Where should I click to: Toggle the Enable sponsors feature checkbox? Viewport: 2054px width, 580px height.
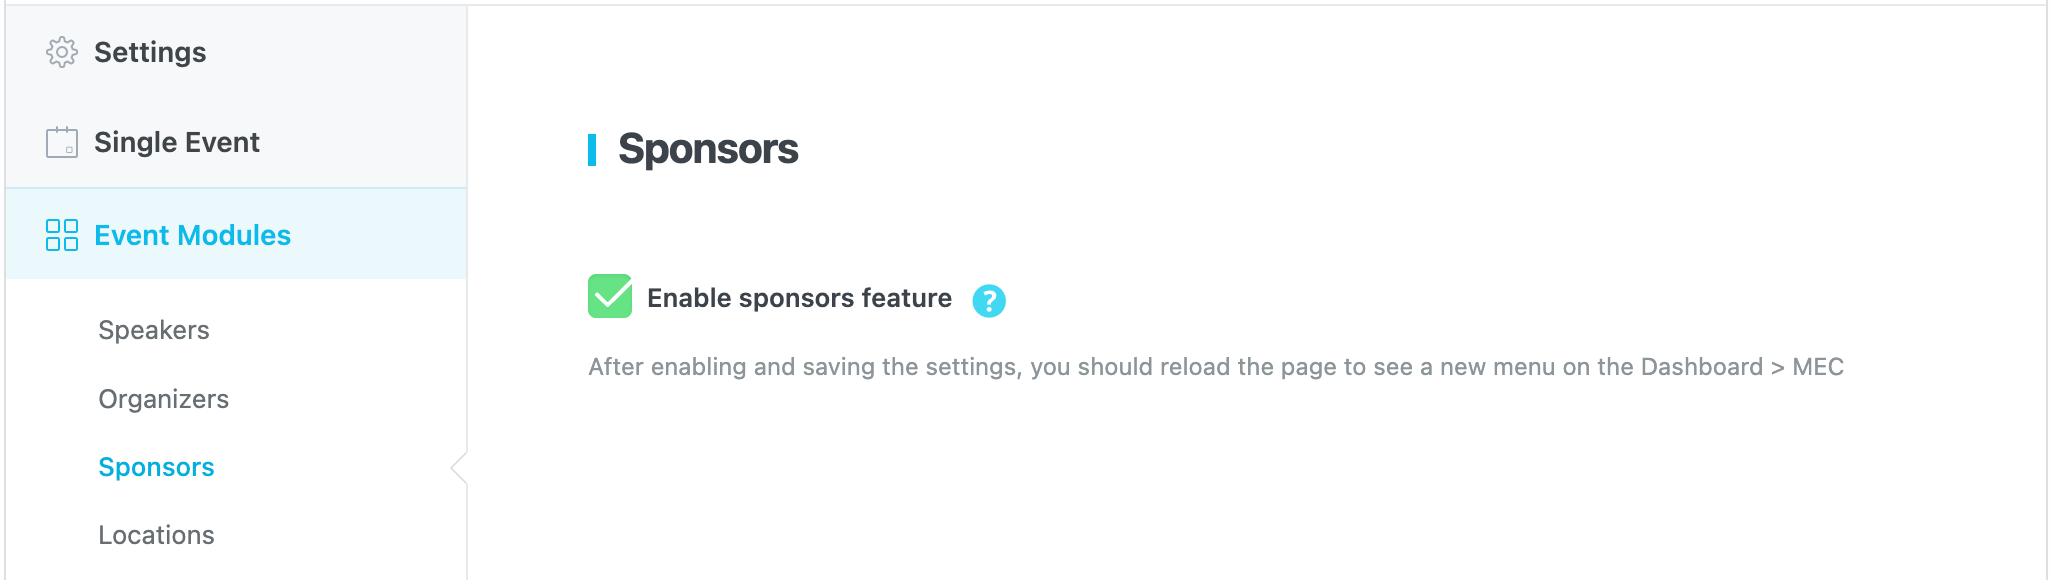click(610, 297)
